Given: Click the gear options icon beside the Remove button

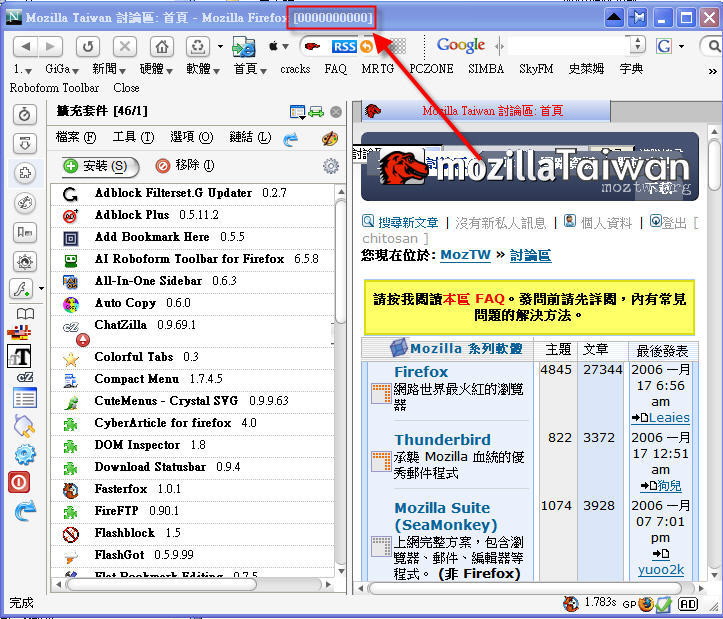Looking at the screenshot, I should pos(331,166).
